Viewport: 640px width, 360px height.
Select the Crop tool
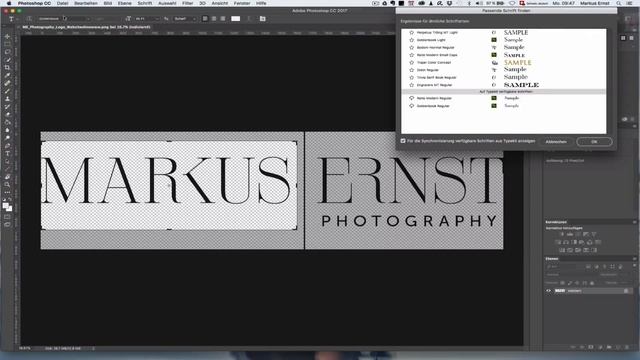pos(7,67)
